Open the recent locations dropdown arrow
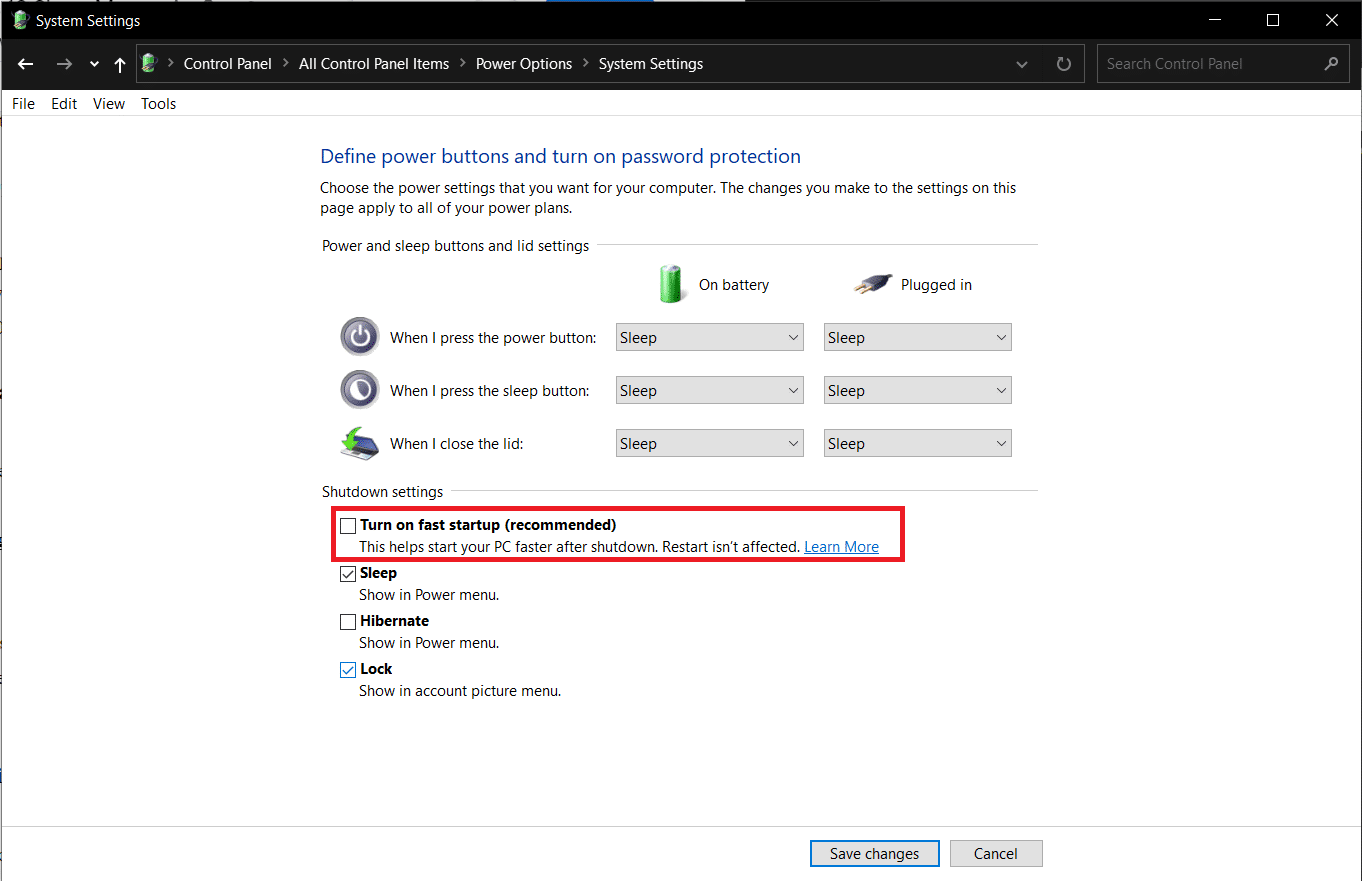1362x881 pixels. point(94,64)
